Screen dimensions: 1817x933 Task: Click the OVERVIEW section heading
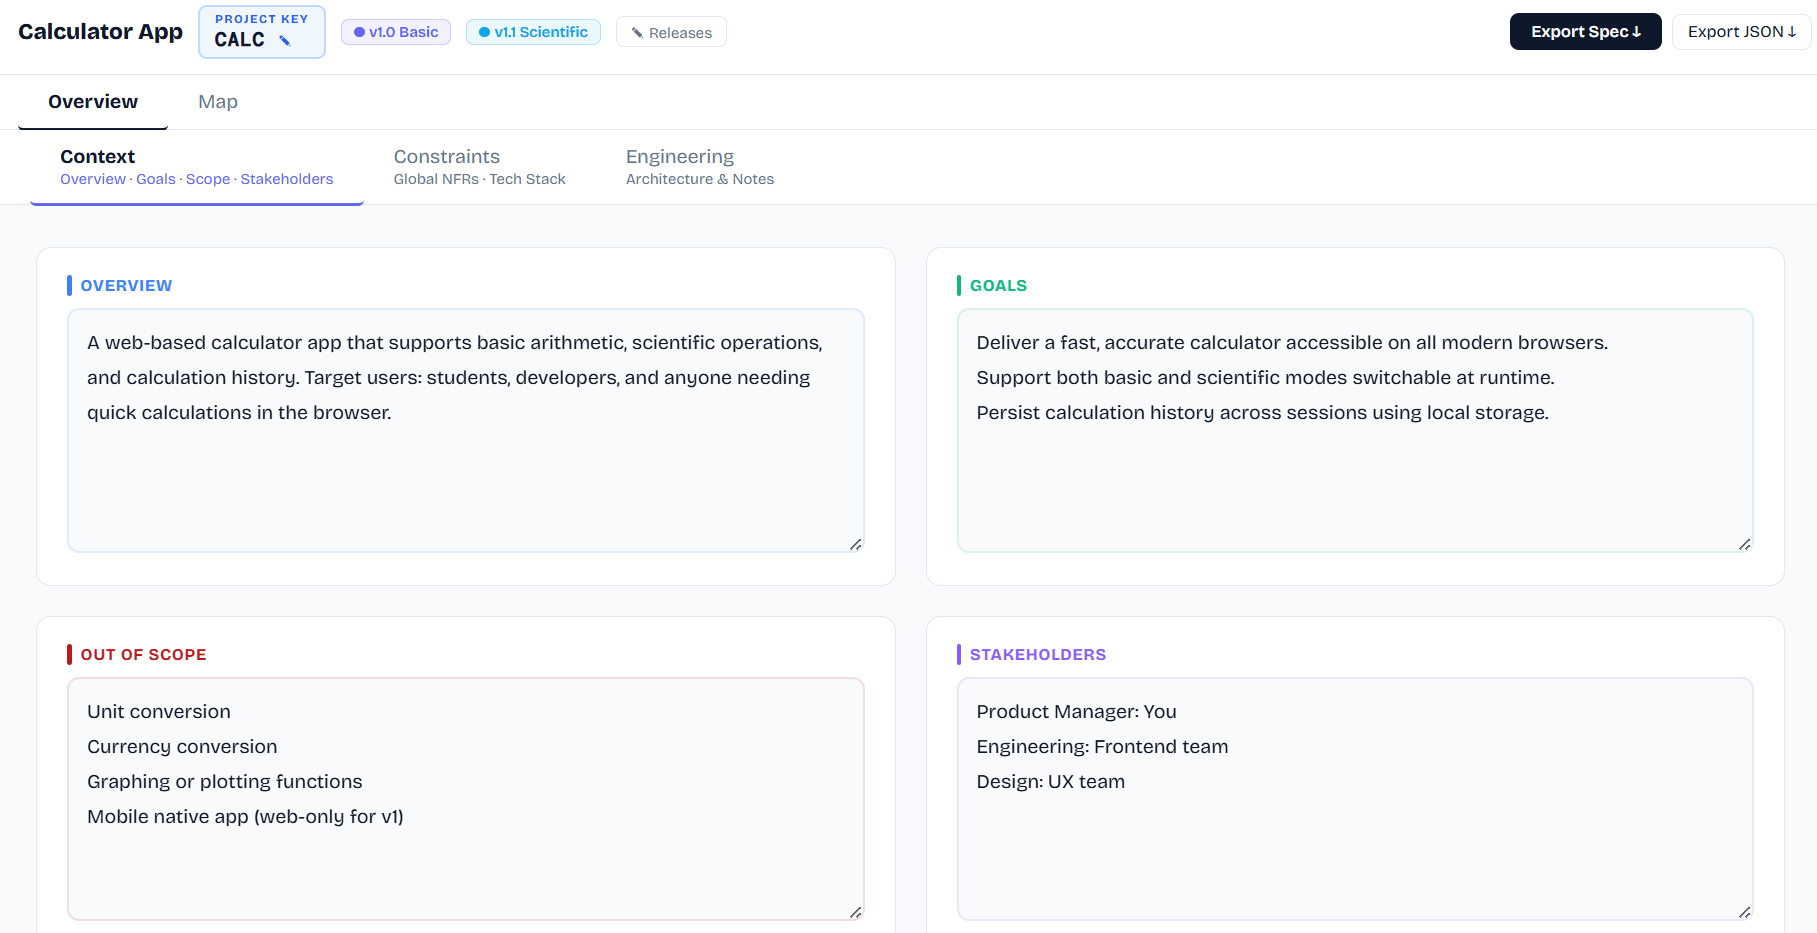(126, 286)
